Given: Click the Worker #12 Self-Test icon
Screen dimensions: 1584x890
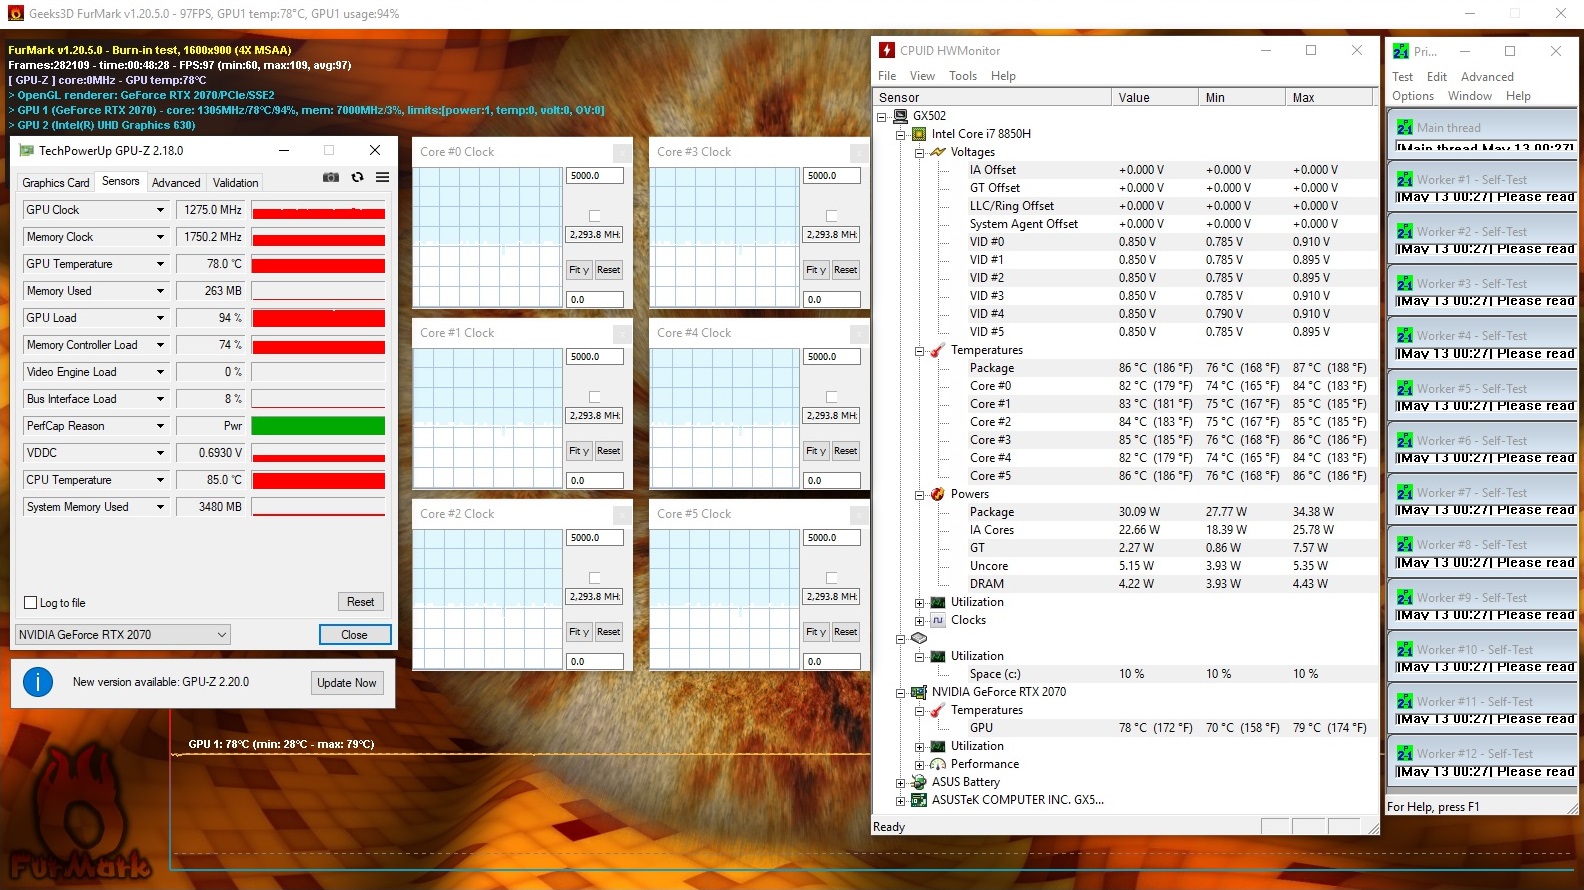Looking at the screenshot, I should (x=1404, y=753).
